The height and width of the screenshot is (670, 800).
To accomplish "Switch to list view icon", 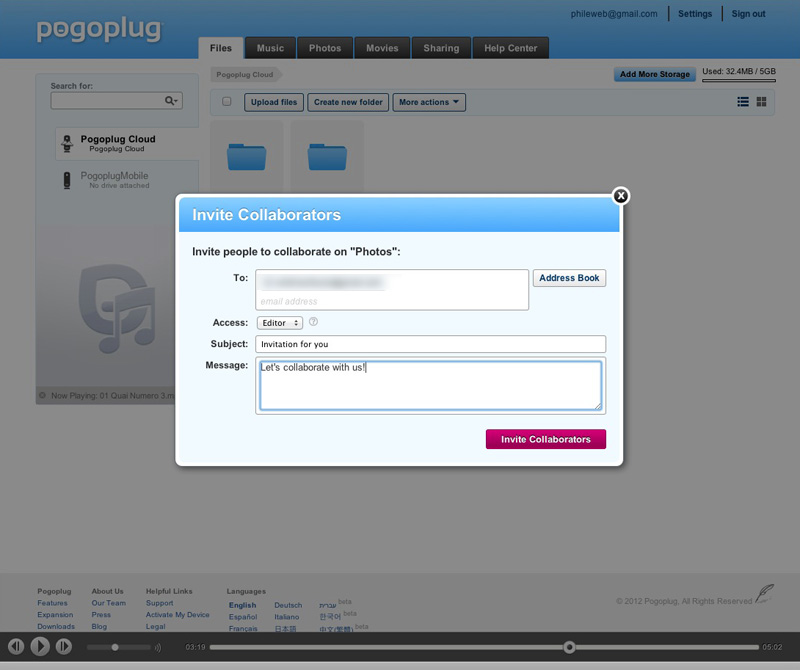I will pos(743,102).
